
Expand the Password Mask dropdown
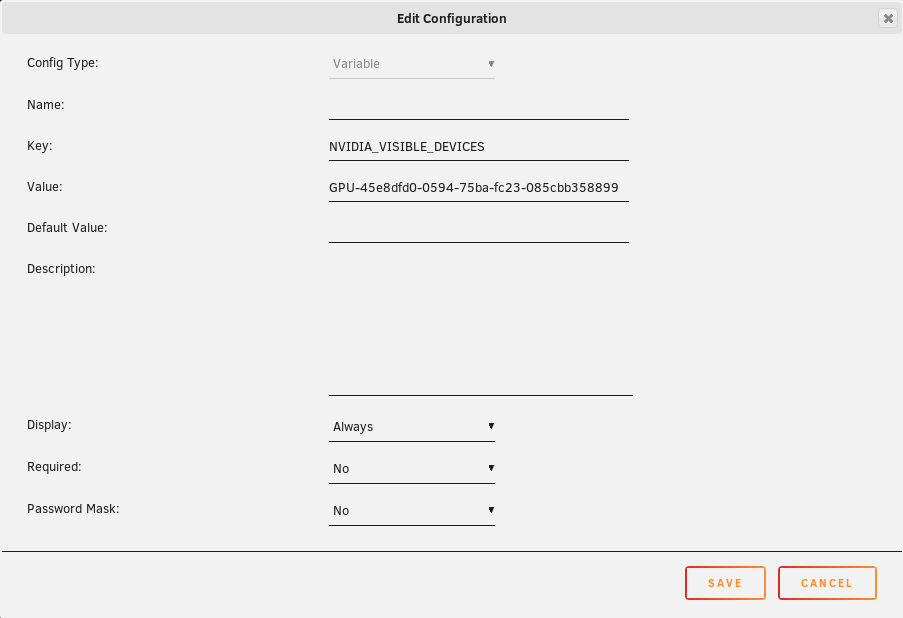point(412,511)
